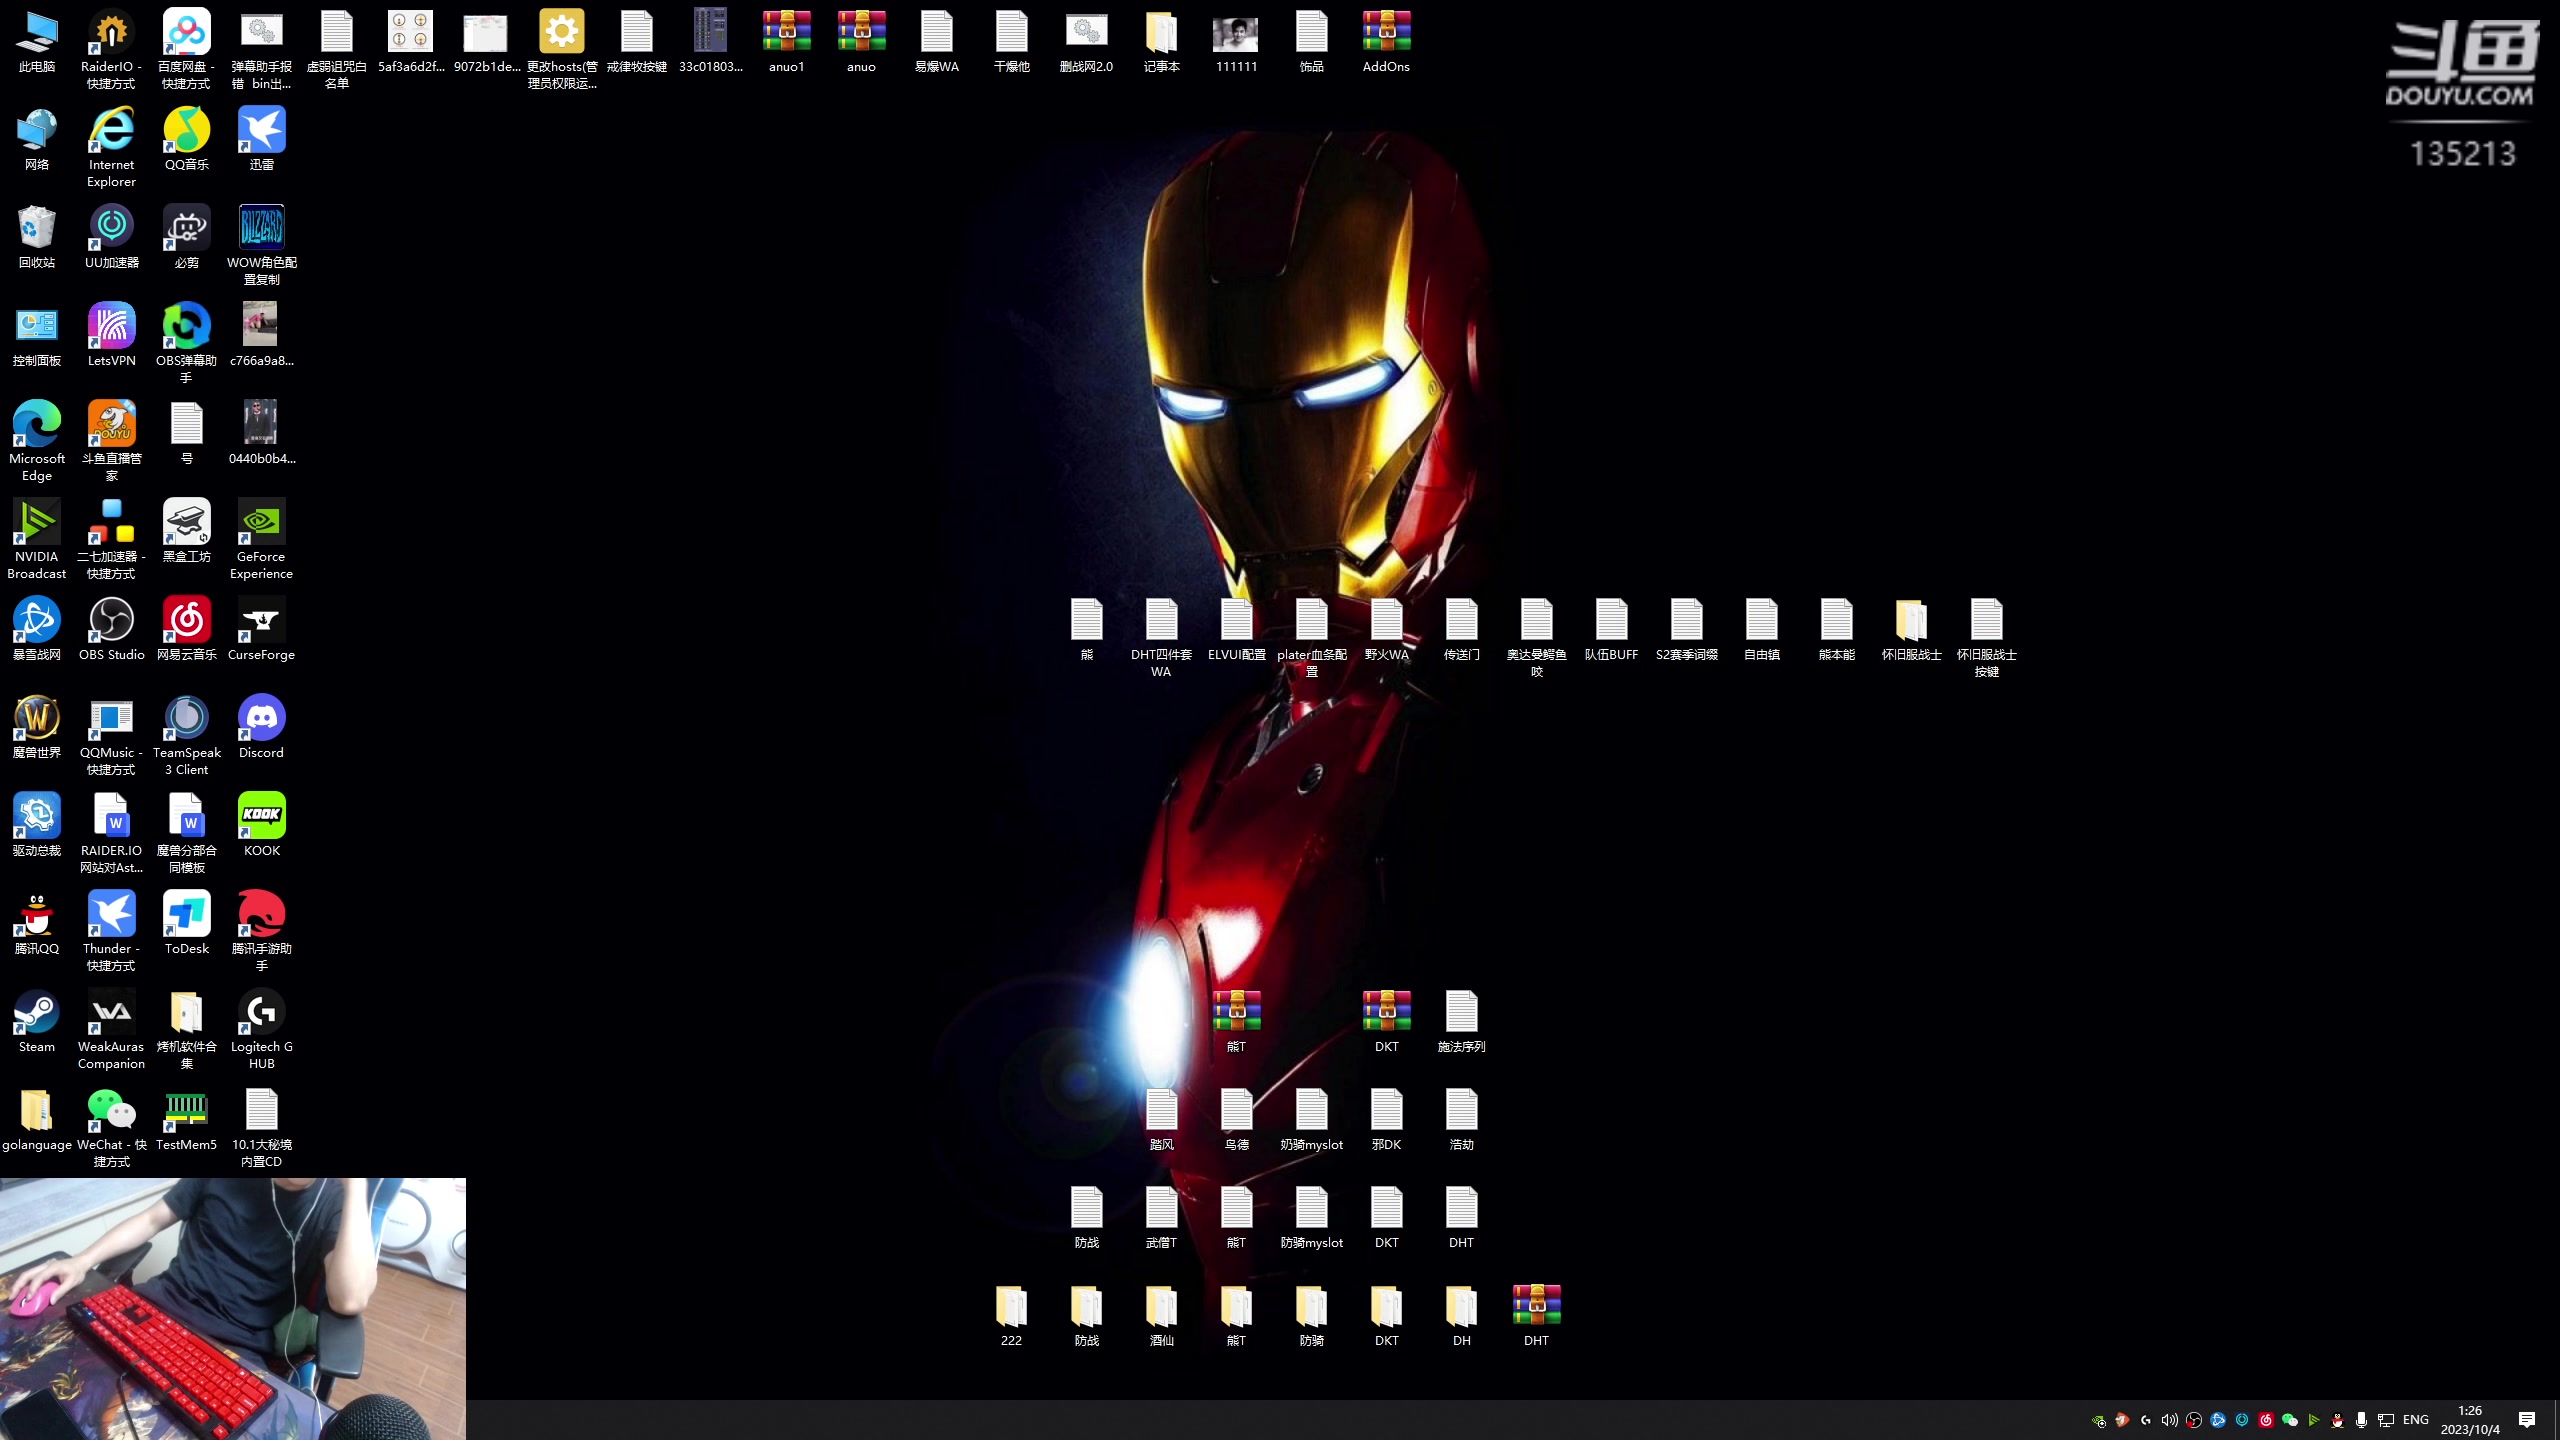
Task: Open the 回收站 recycle bin
Action: click(37, 239)
